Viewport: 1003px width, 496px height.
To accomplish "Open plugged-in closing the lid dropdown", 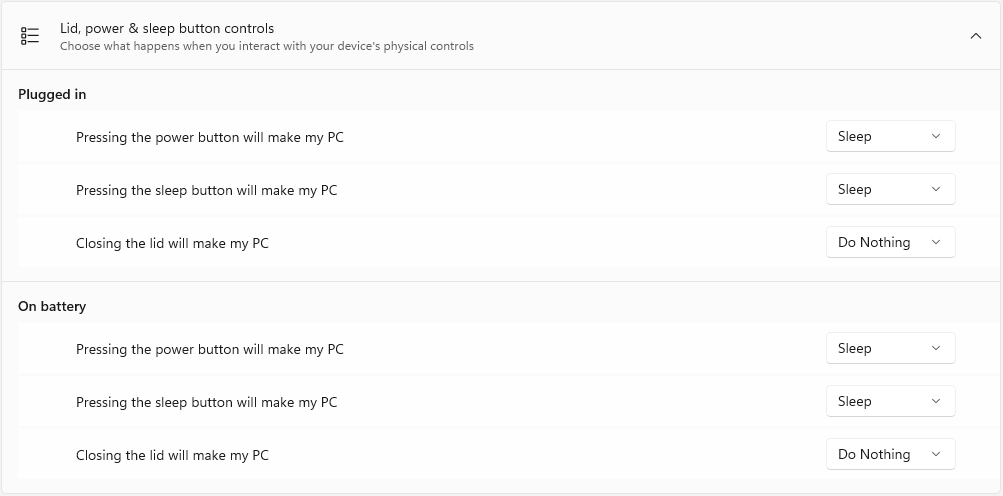I will pyautogui.click(x=890, y=243).
